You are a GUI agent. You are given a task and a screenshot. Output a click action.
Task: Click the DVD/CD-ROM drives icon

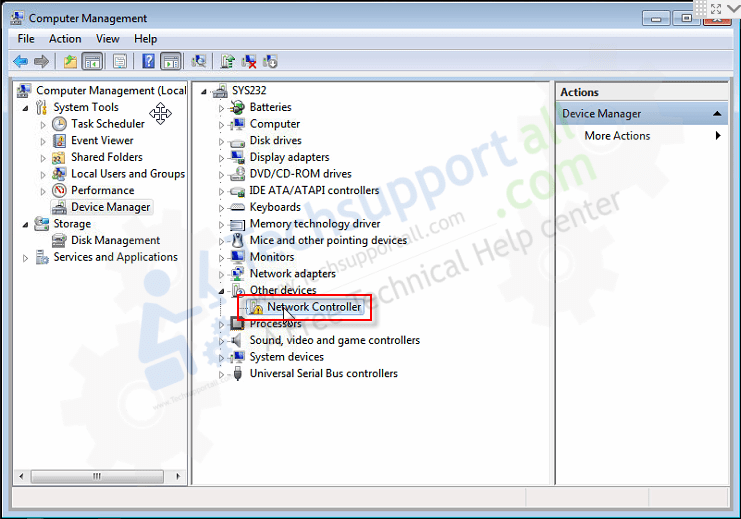pos(237,174)
